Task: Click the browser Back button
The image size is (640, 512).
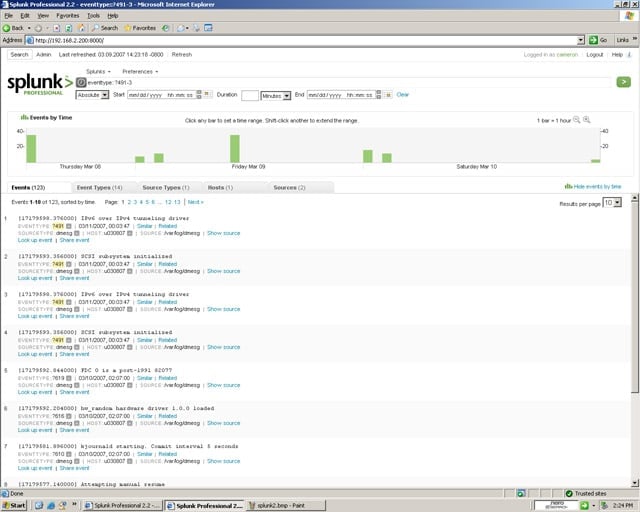Action: [x=13, y=28]
